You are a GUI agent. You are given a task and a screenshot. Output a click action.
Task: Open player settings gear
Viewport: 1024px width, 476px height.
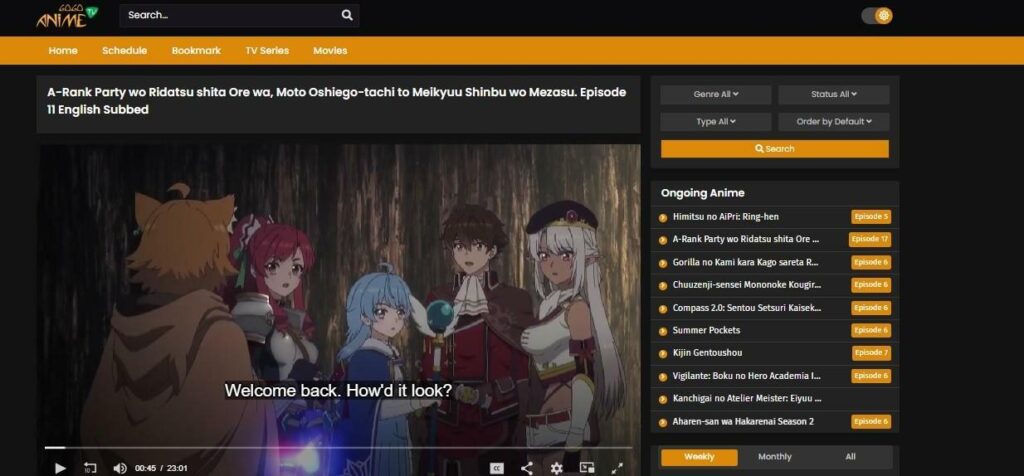(x=556, y=468)
